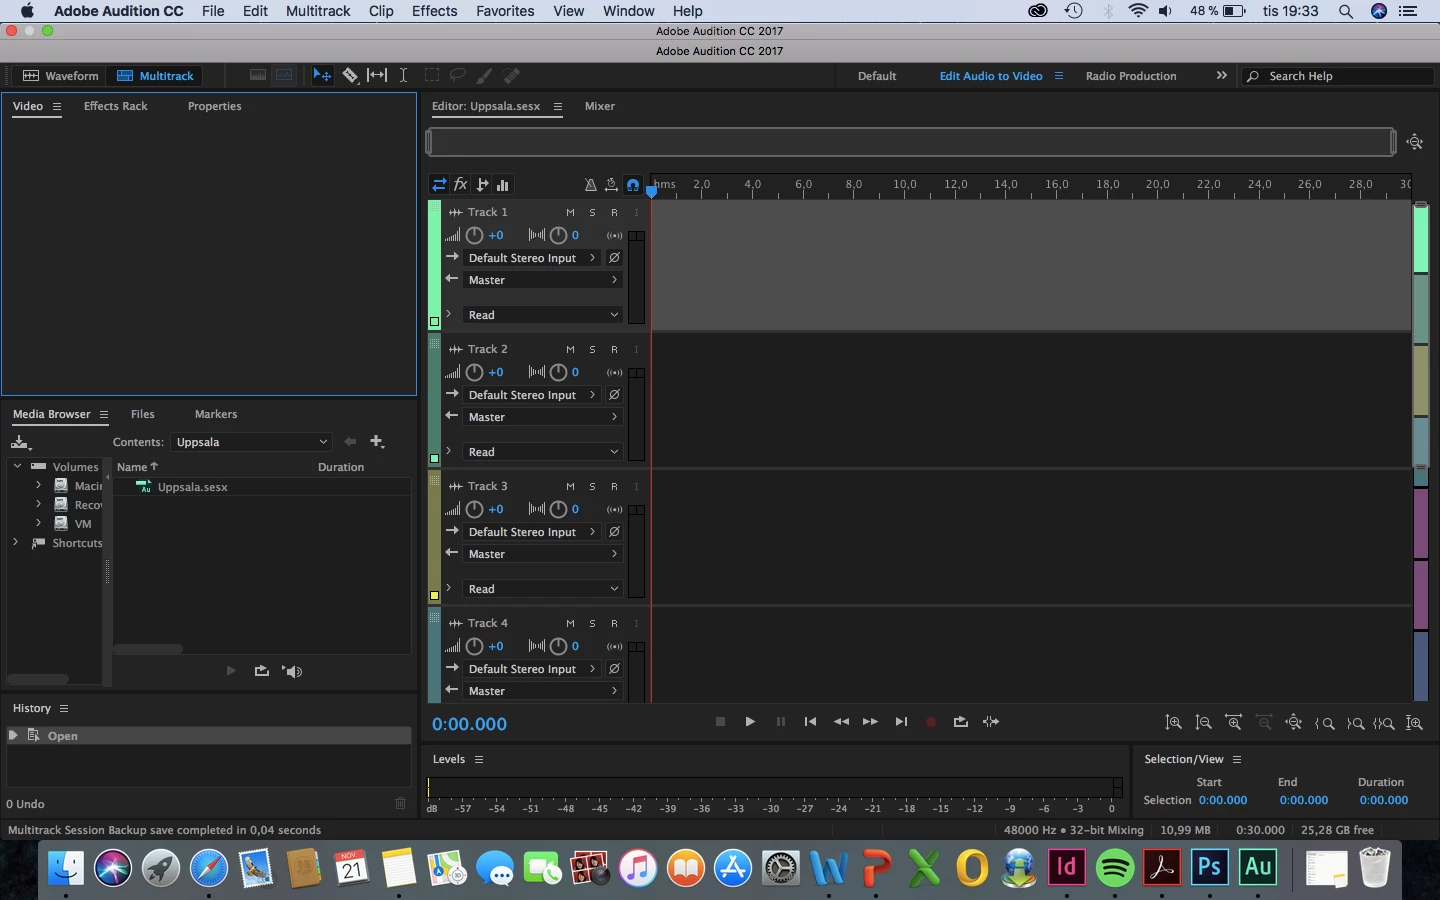Open Track 1 Read automation dropdown
1440x900 pixels.
point(543,315)
